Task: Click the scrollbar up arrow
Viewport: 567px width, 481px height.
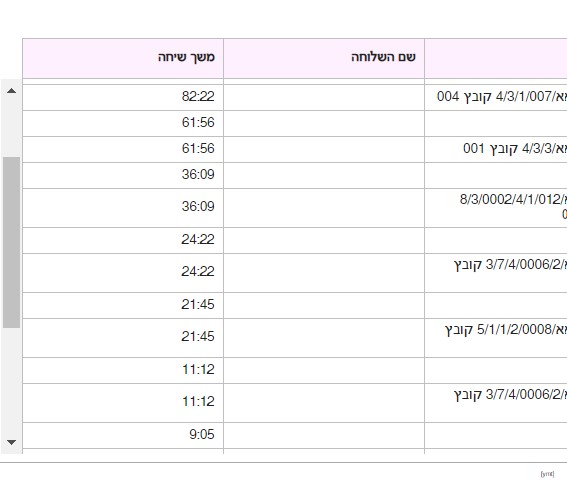Action: 11,91
